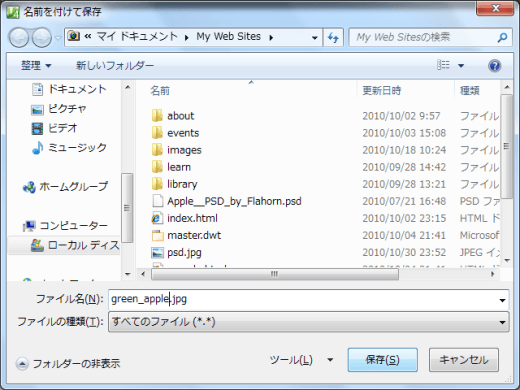This screenshot has width=520, height=390.
Task: Select the learn folder icon
Action: pos(157,167)
